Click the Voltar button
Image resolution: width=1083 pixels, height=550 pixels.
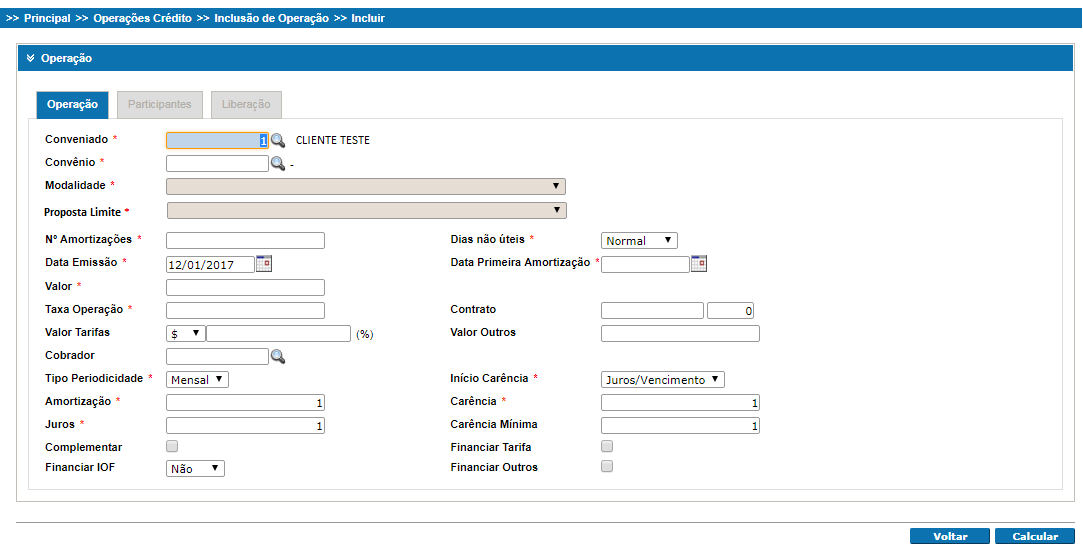click(x=950, y=537)
